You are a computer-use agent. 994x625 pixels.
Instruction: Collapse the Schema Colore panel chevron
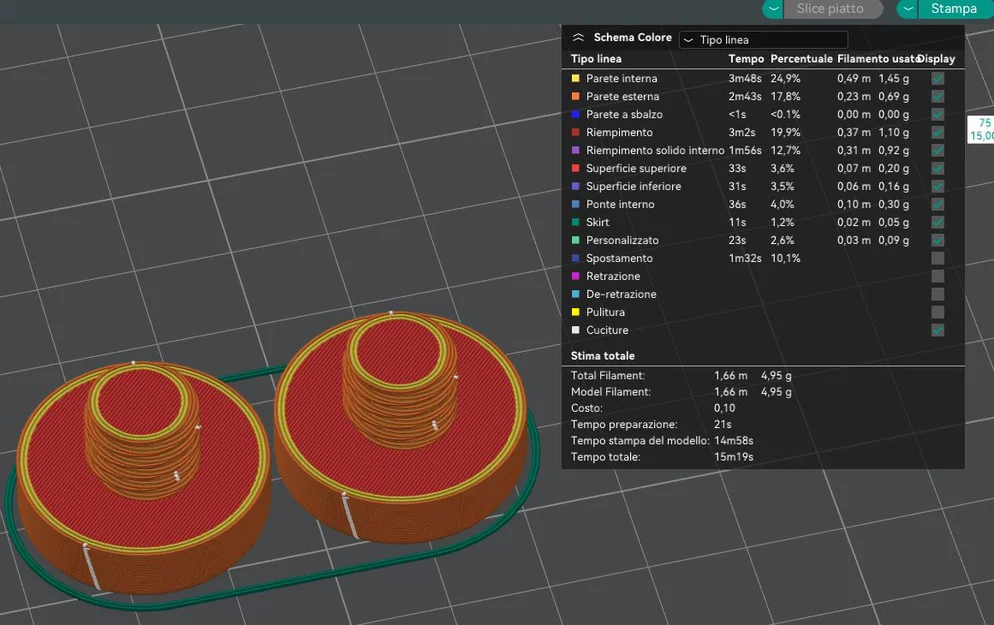pos(578,37)
